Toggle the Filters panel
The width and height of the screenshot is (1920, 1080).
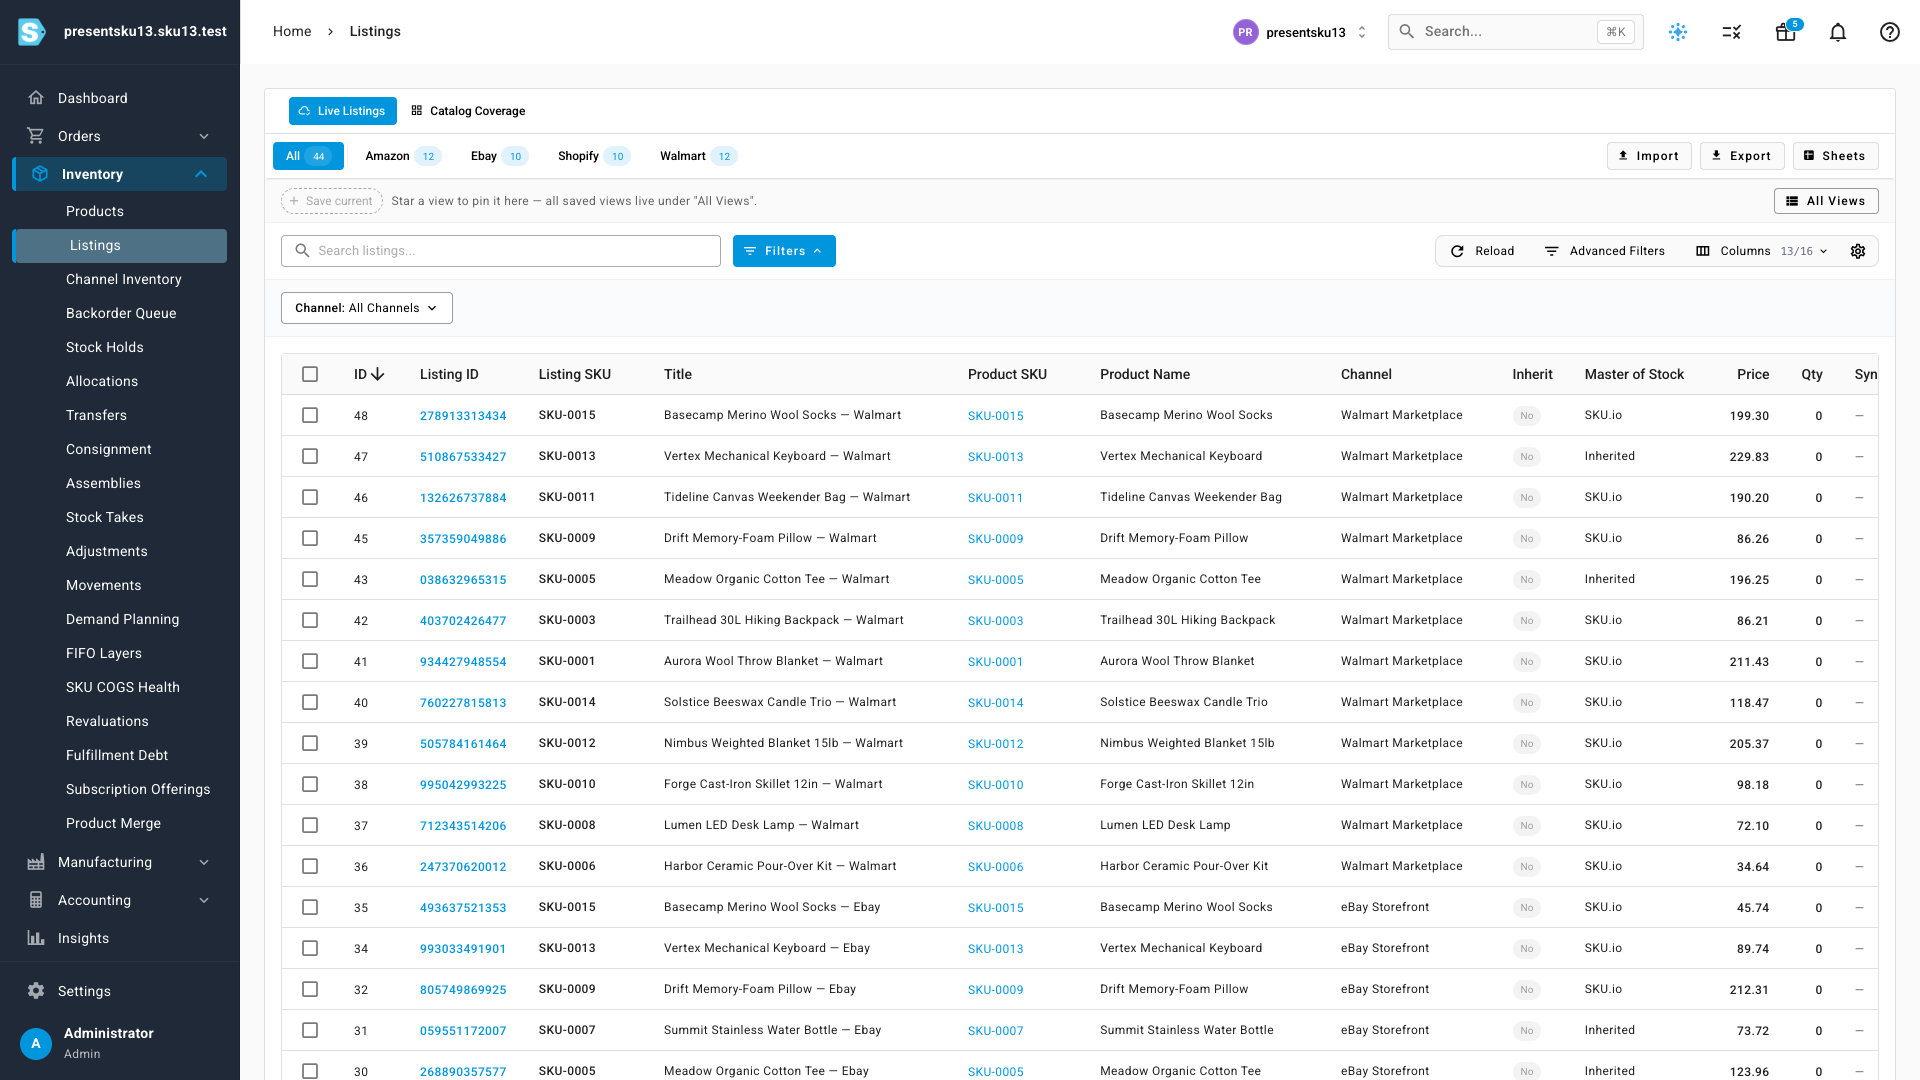[784, 251]
